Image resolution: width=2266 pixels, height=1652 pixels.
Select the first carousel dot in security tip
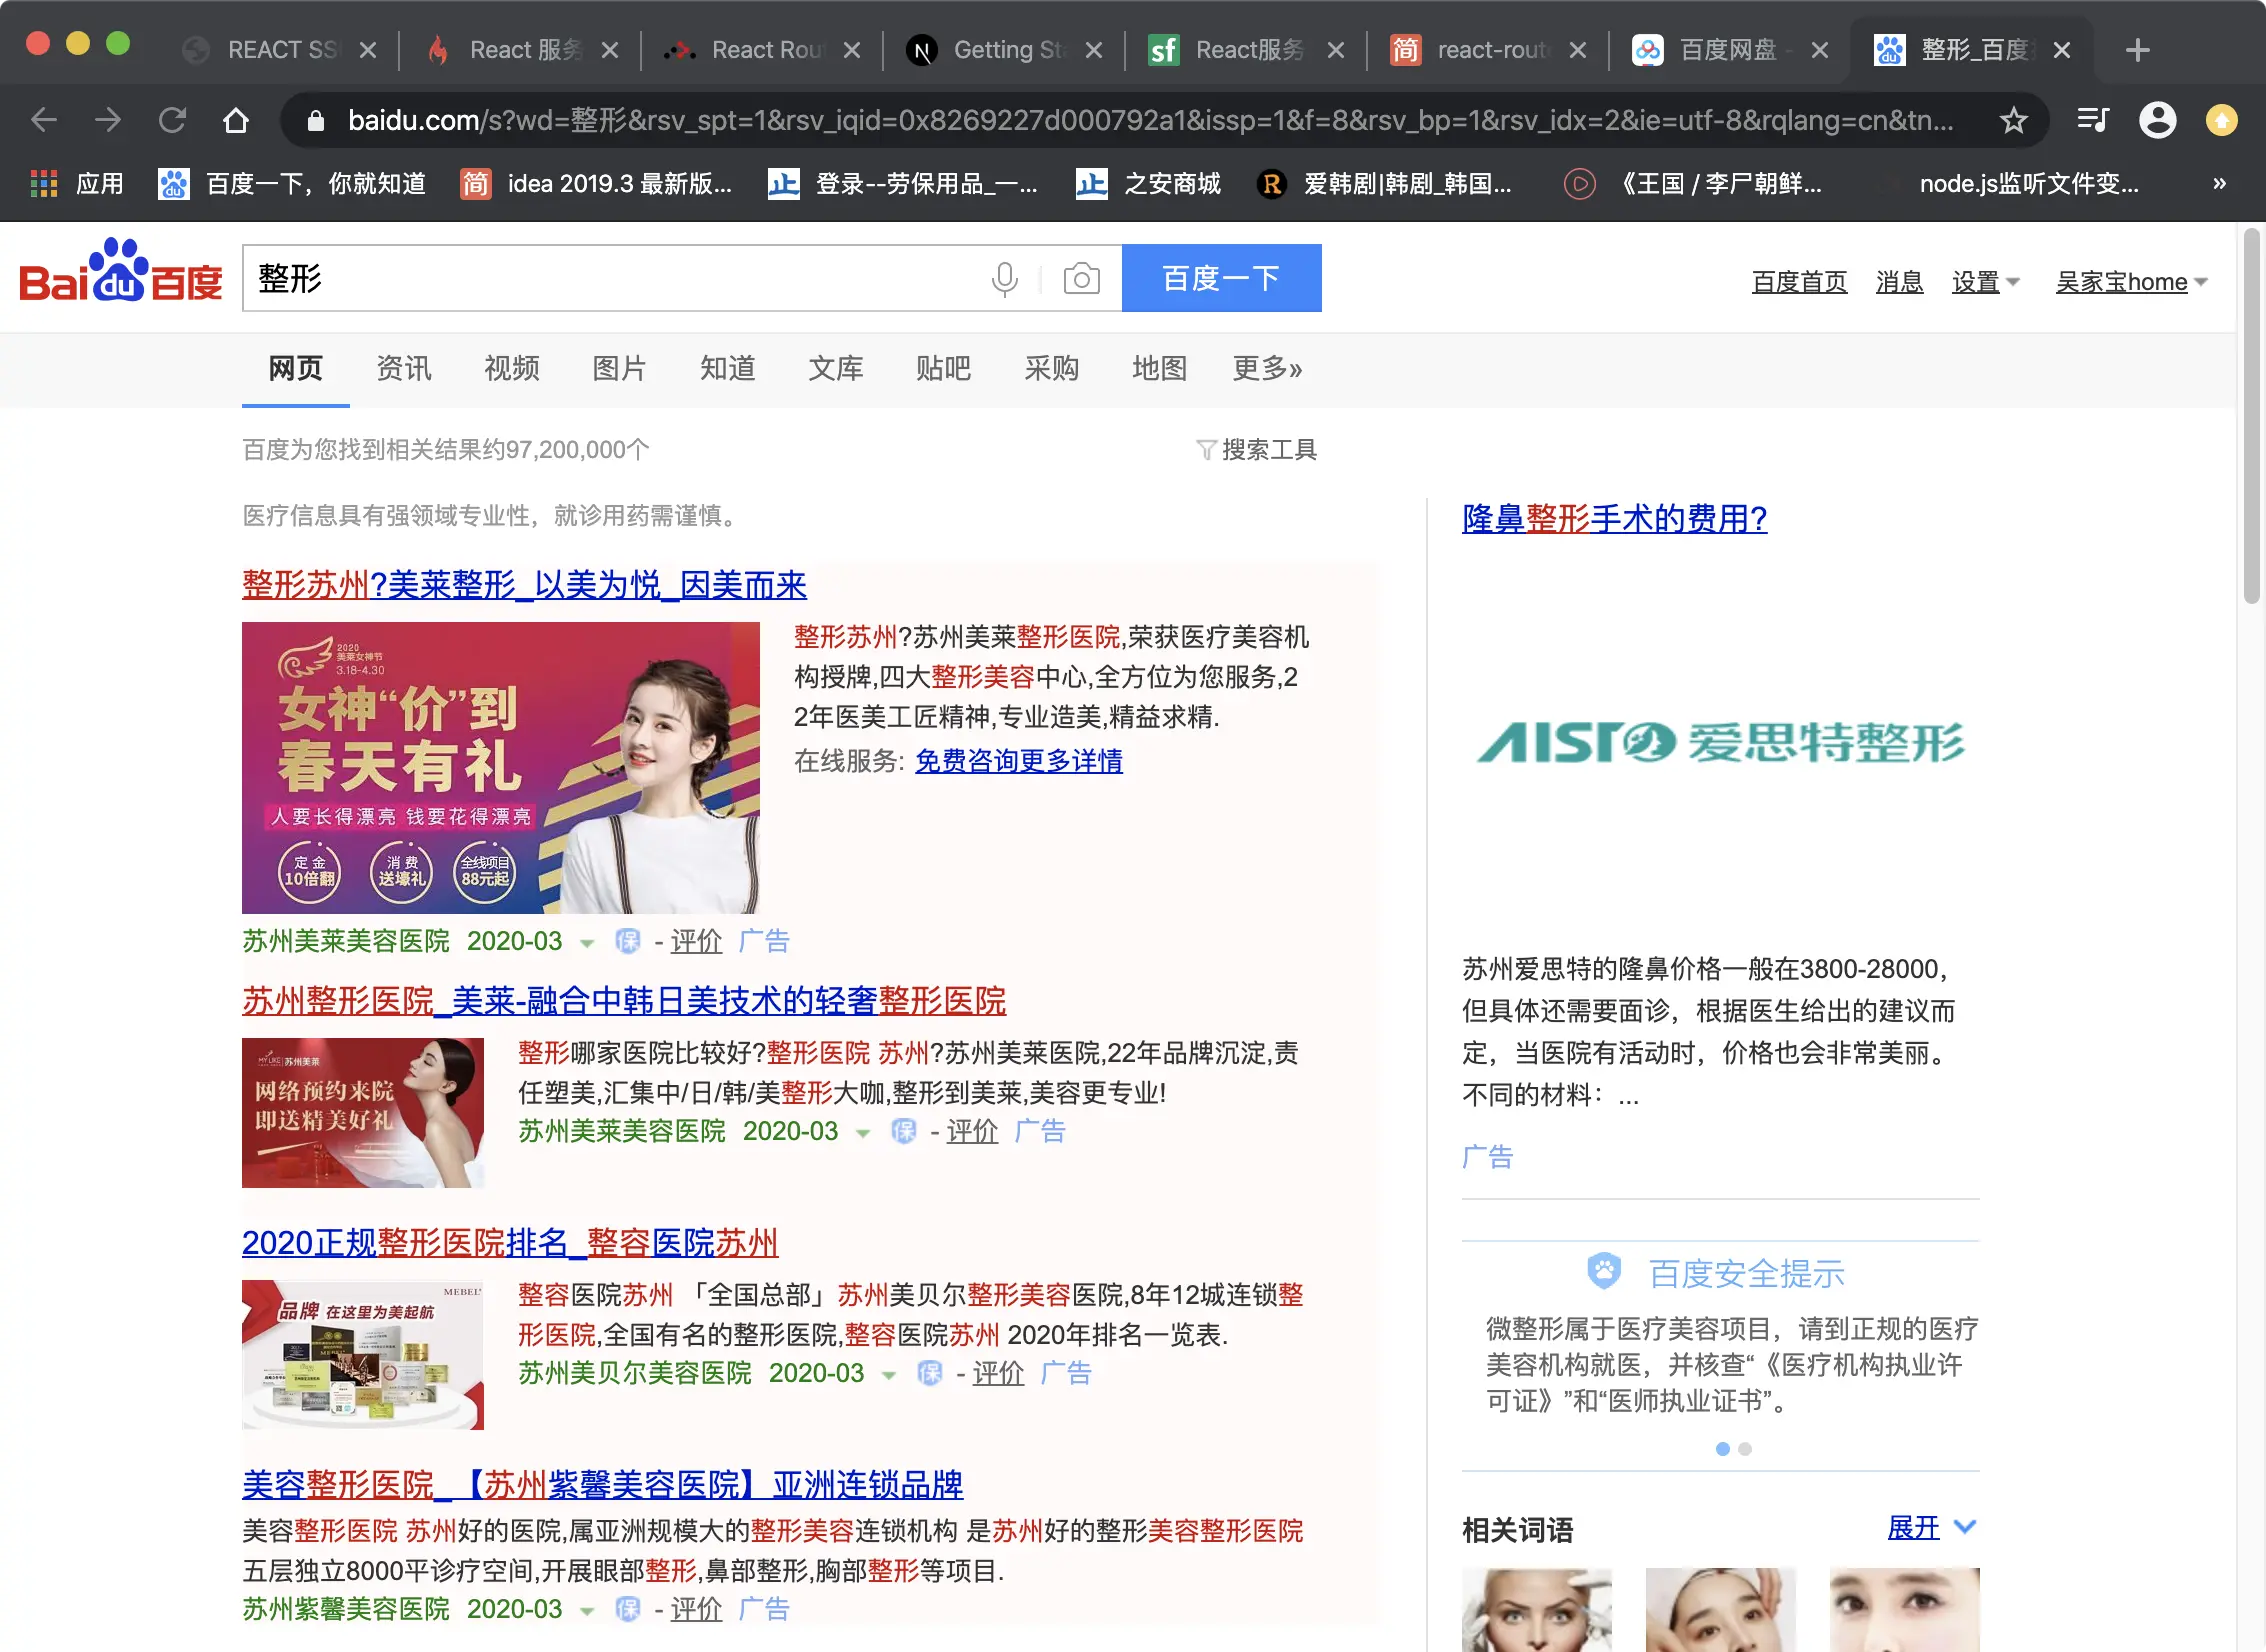[x=1722, y=1449]
